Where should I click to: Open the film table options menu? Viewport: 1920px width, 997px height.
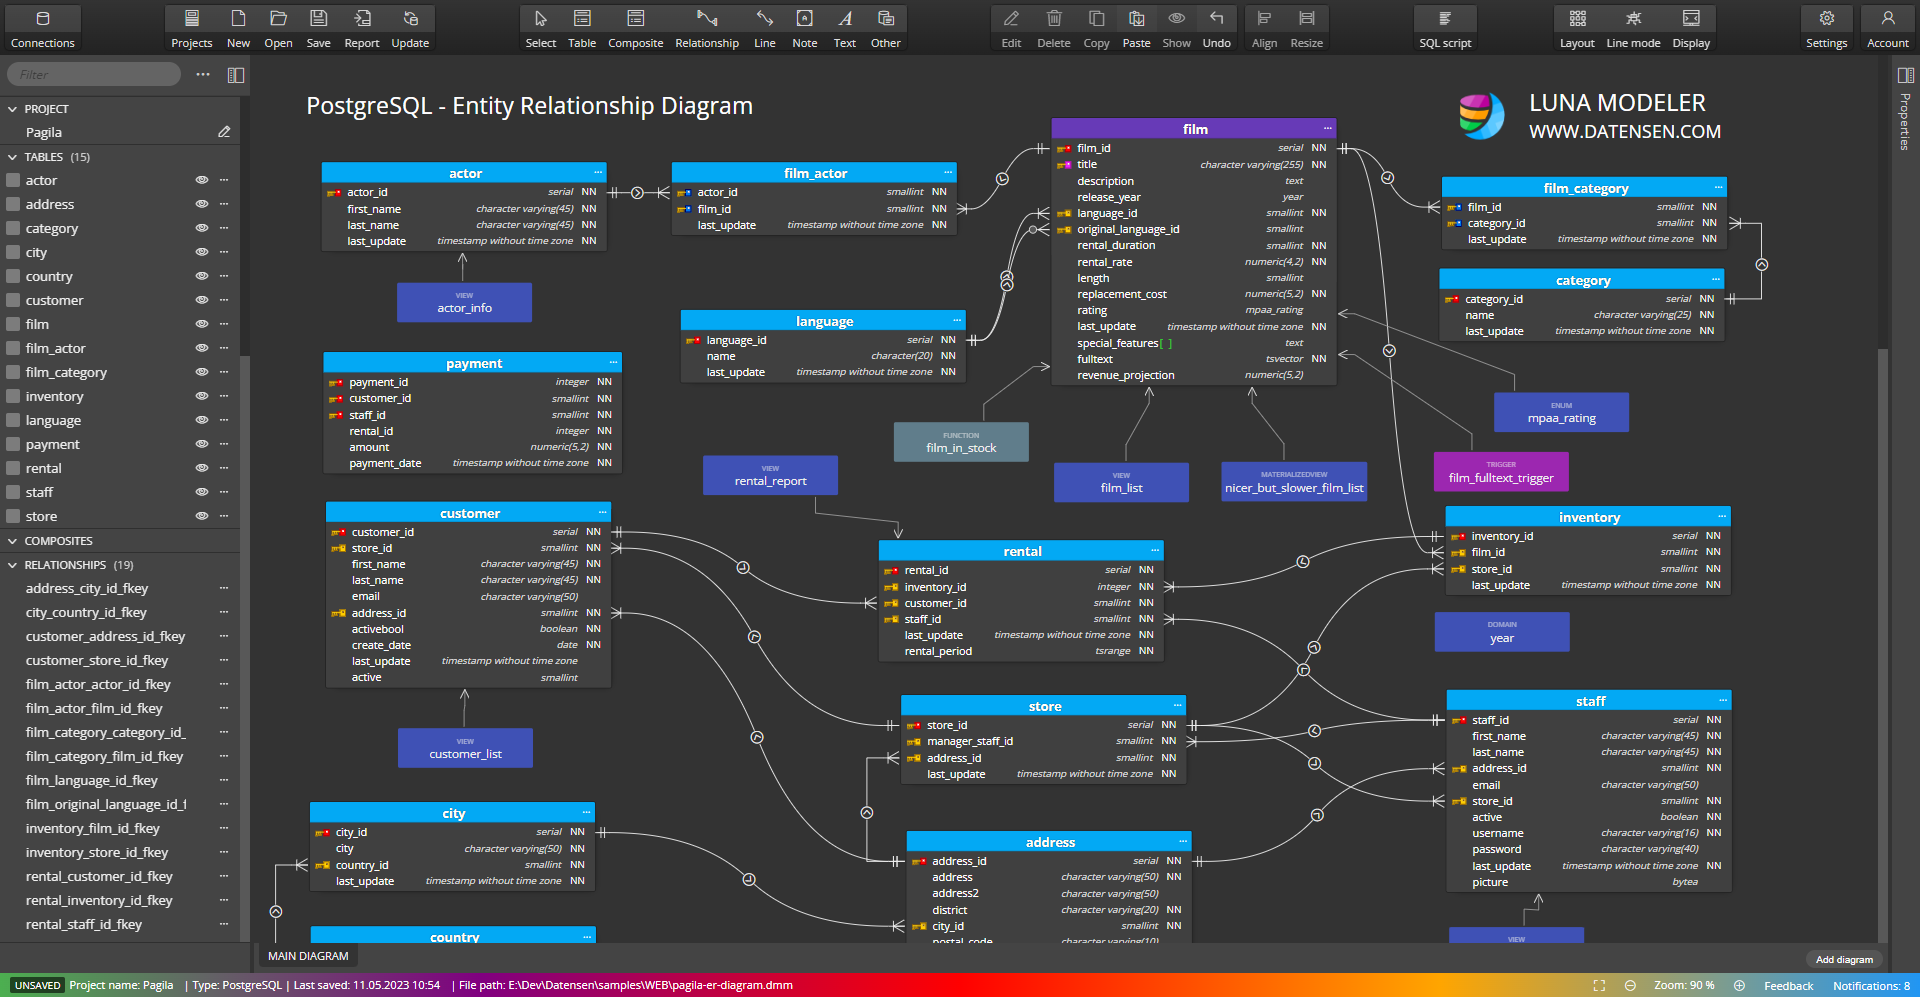224,324
